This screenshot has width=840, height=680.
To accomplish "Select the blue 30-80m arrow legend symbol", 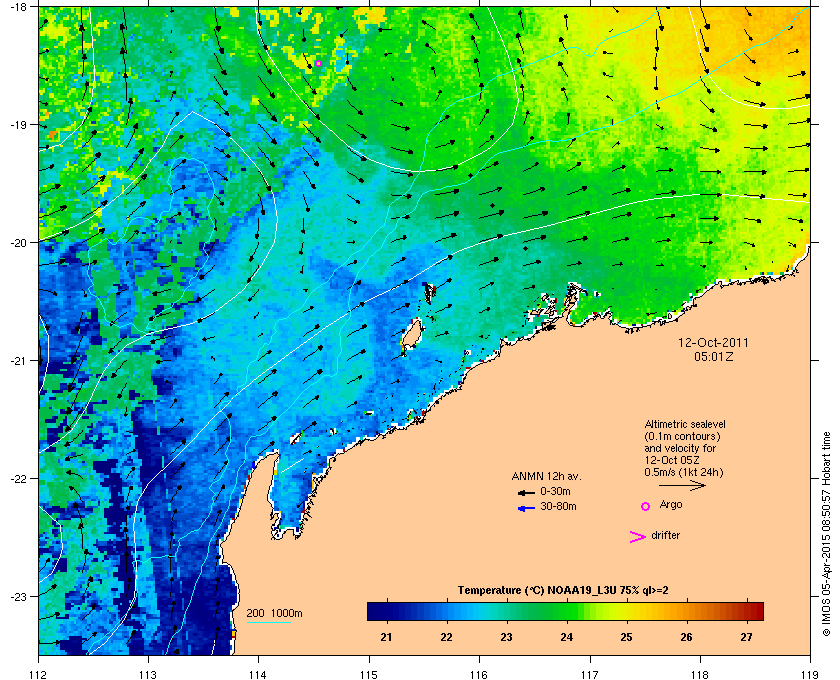I will (526, 508).
